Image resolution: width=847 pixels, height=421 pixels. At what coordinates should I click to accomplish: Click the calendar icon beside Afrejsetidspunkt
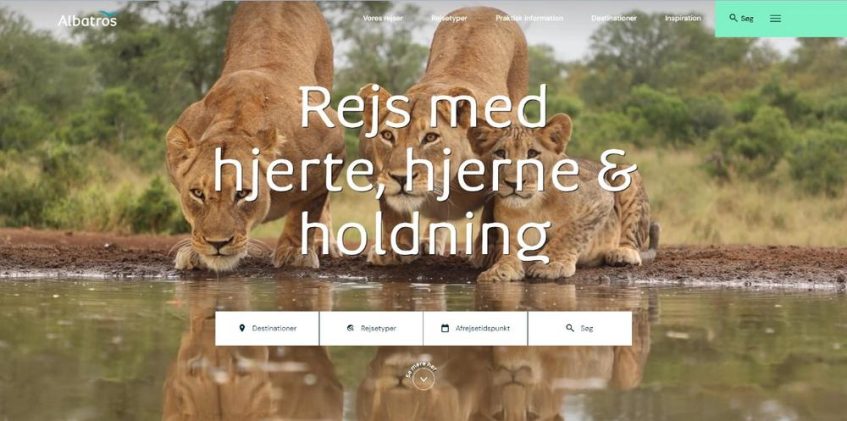point(445,328)
